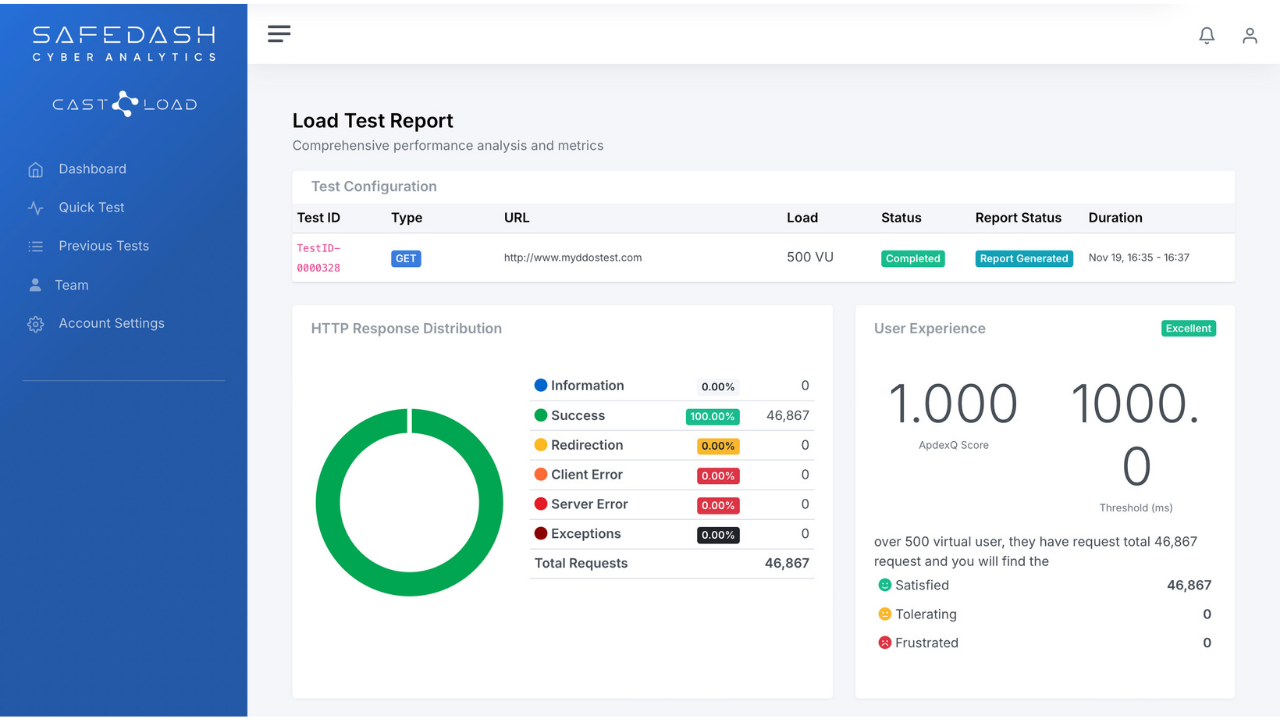Click the HTTP Response Distribution title
The height and width of the screenshot is (720, 1280).
click(406, 328)
